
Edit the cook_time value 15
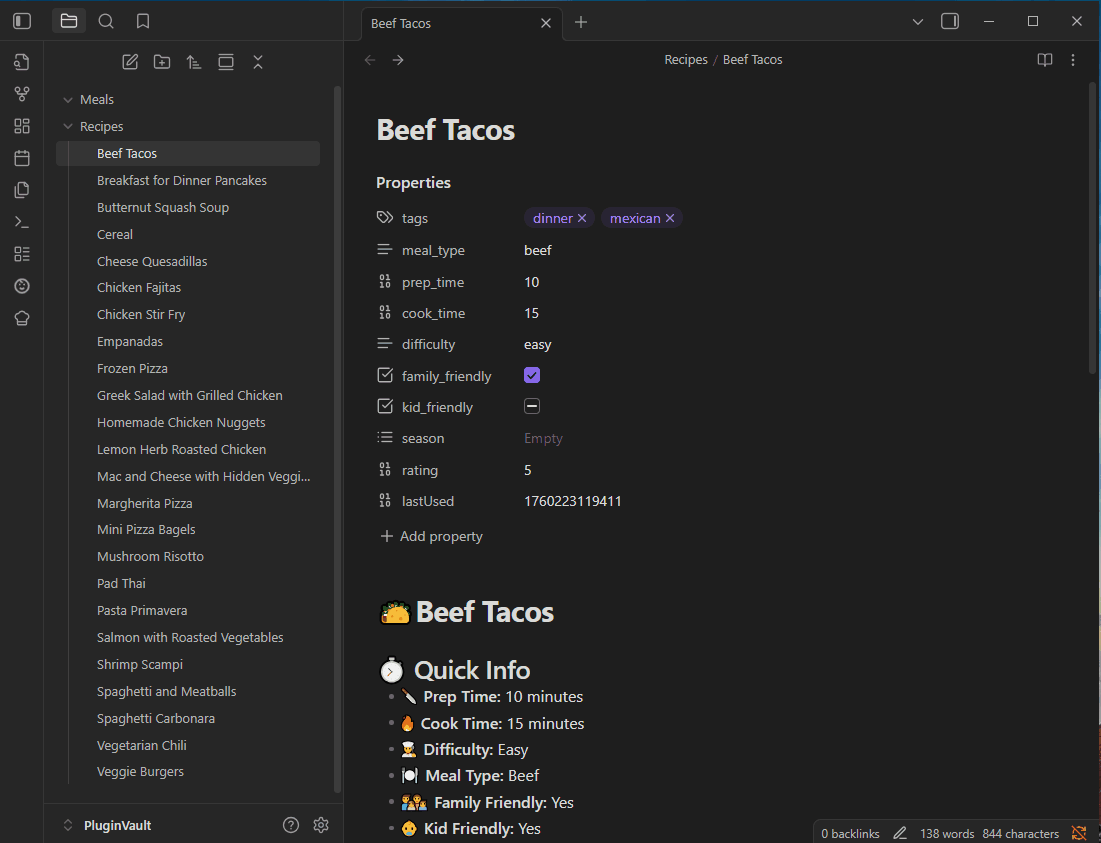click(532, 313)
